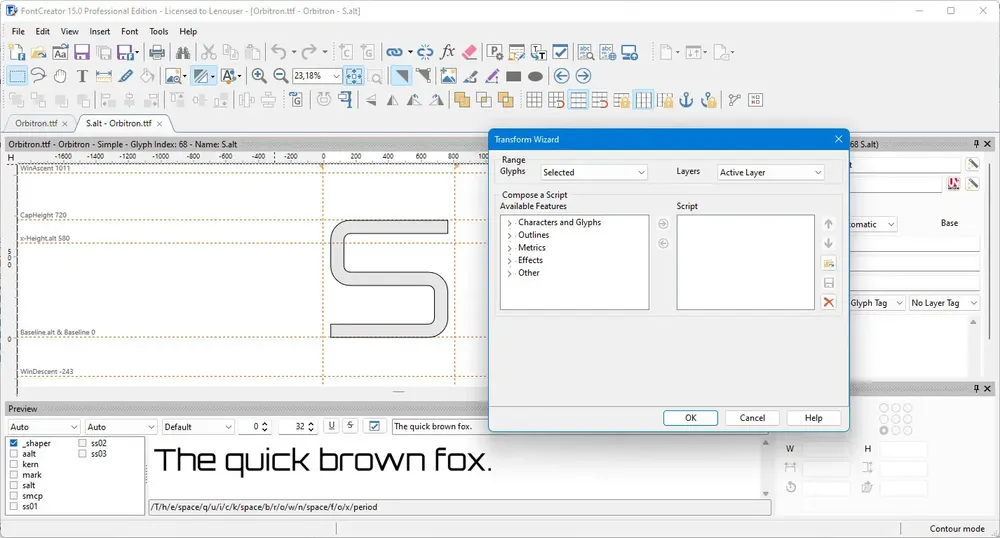Open the Insert menu

[99, 31]
